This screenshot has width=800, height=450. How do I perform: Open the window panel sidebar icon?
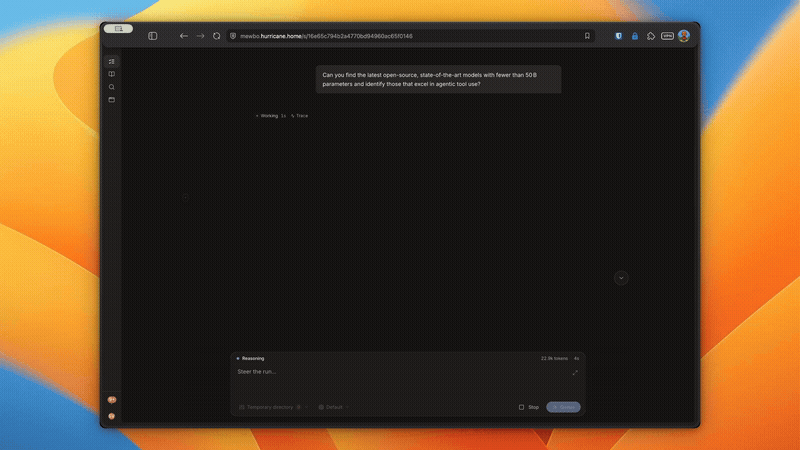[x=112, y=100]
